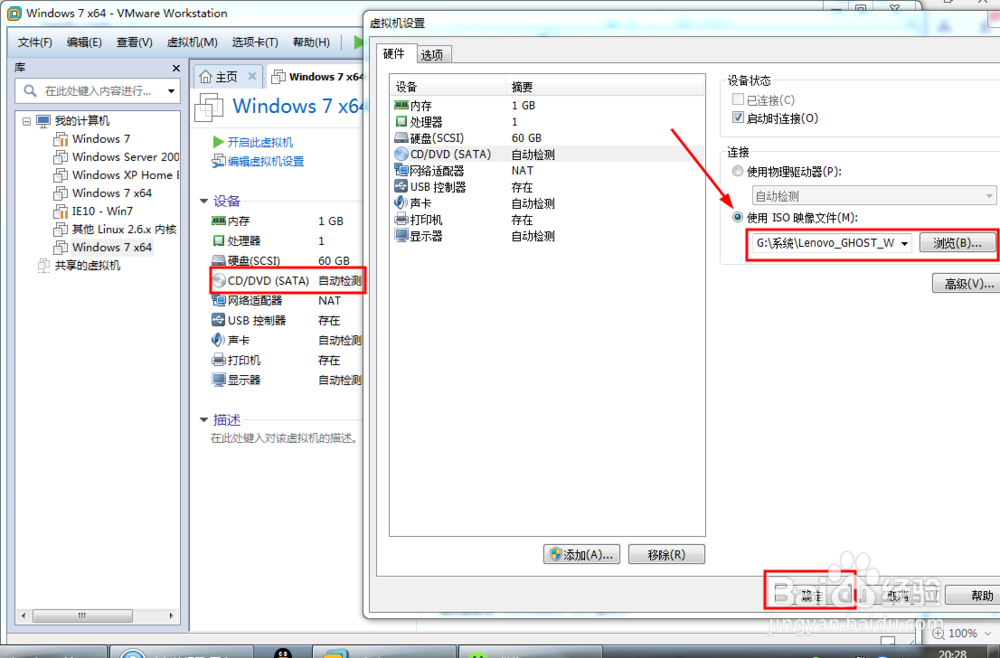Screen dimensions: 1000x658
Task: Click the USB 控制器 icon in settings dialog
Action: click(x=401, y=187)
